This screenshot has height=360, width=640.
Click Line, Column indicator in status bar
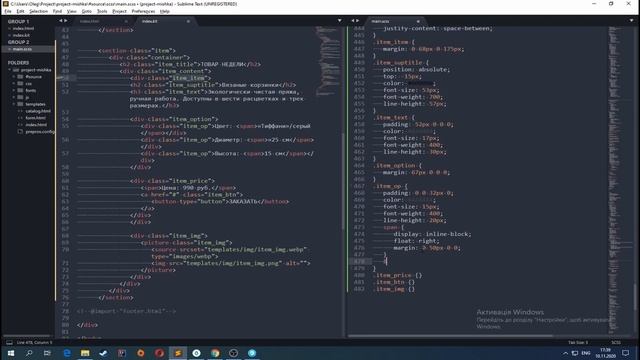[x=35, y=343]
